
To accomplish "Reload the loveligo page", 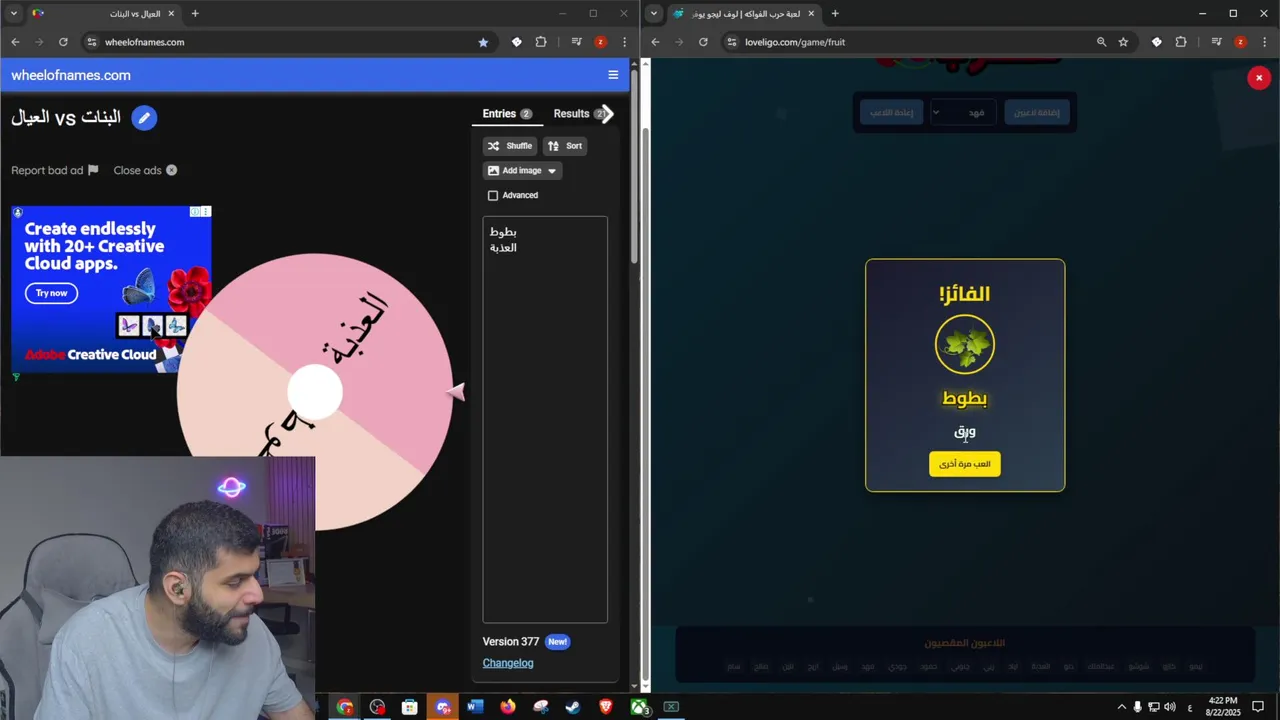I will tap(703, 42).
